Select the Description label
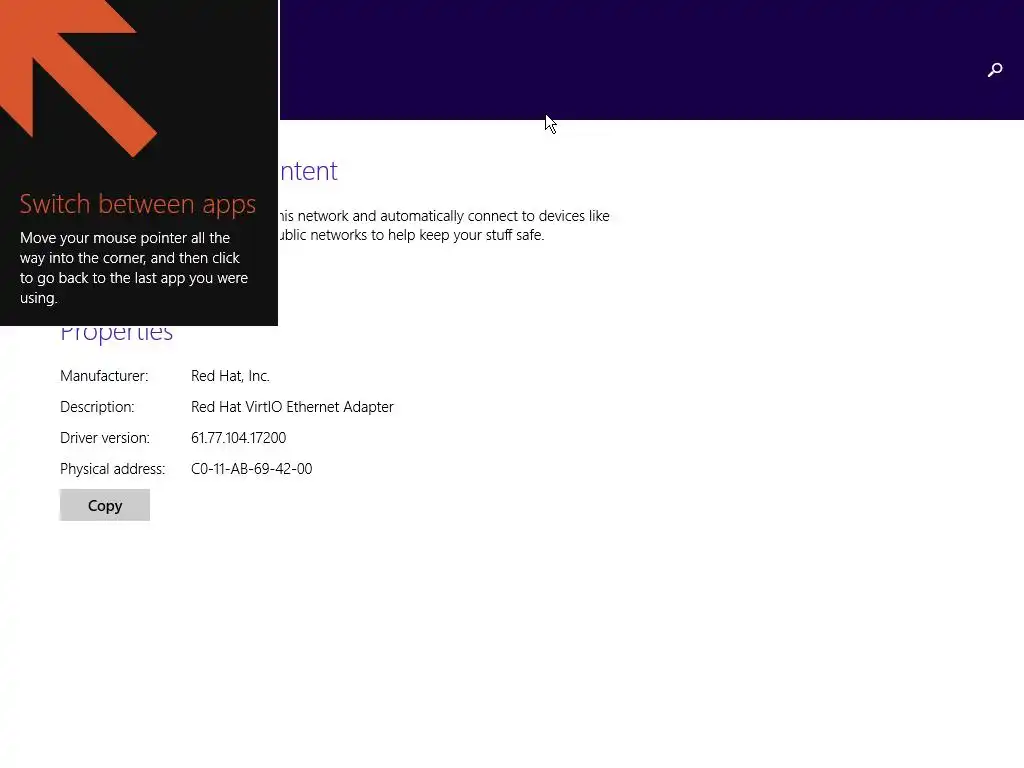The image size is (1024, 768). point(97,407)
